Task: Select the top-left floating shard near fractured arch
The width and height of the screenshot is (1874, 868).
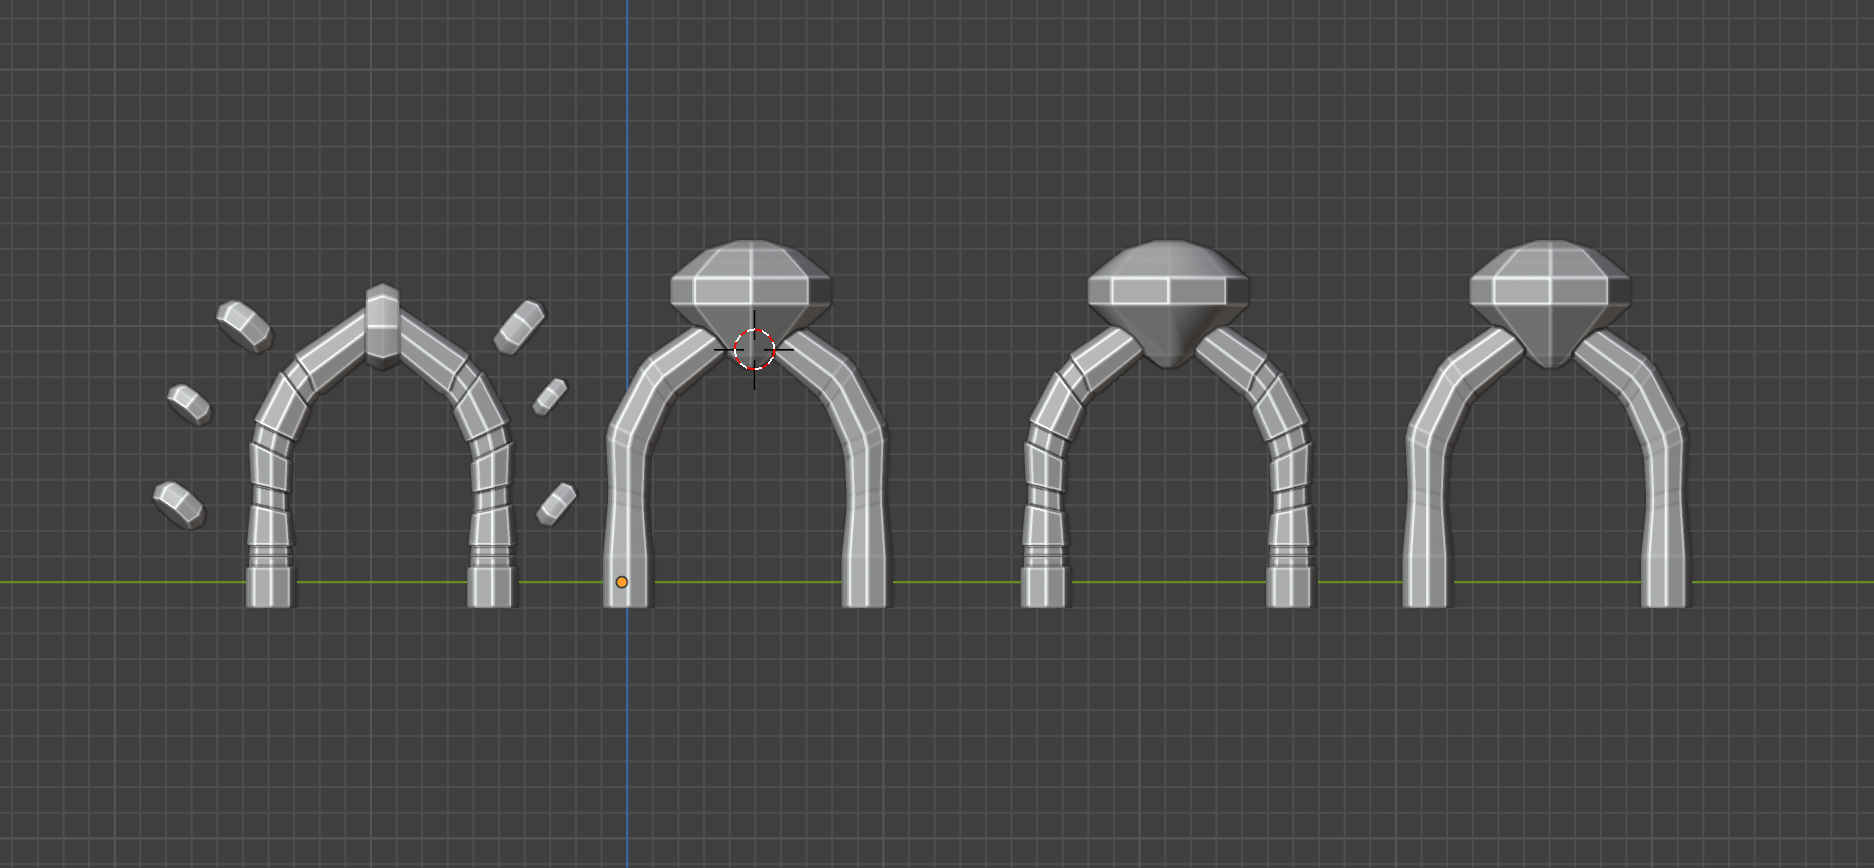Action: tap(244, 326)
